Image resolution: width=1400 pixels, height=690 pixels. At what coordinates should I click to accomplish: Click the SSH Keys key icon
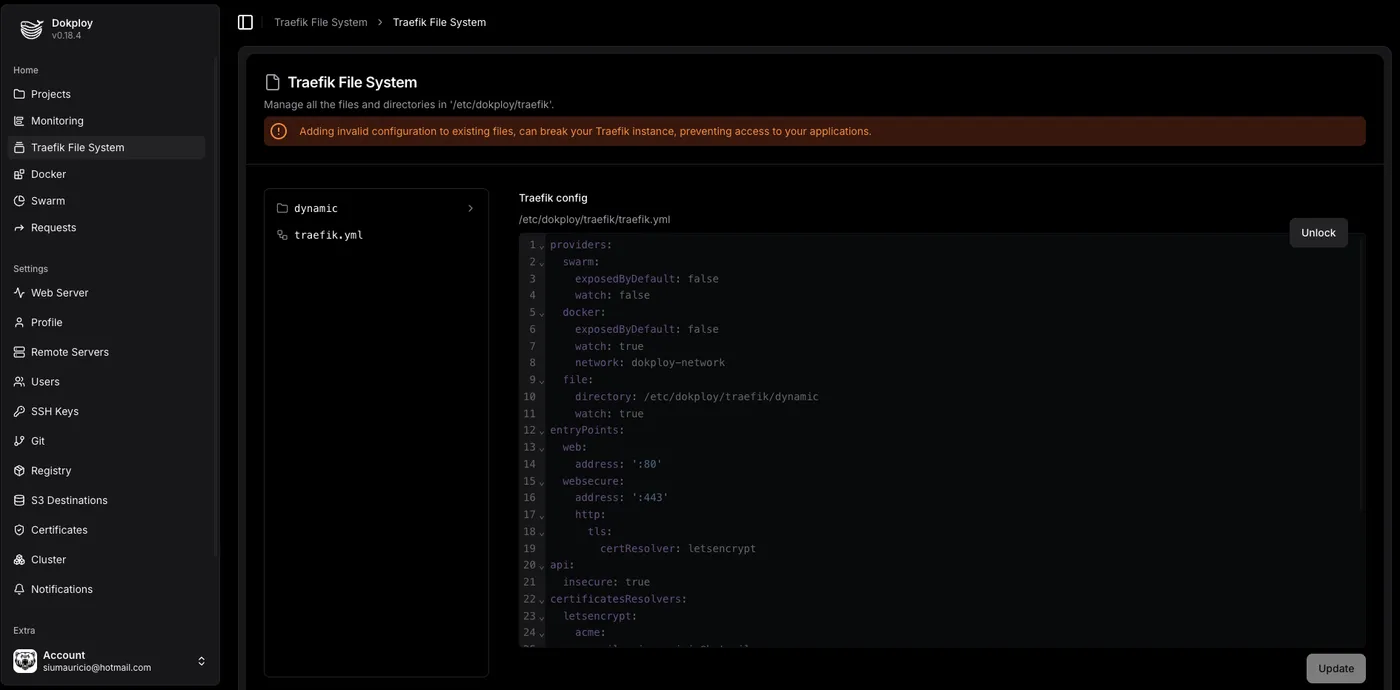point(19,411)
